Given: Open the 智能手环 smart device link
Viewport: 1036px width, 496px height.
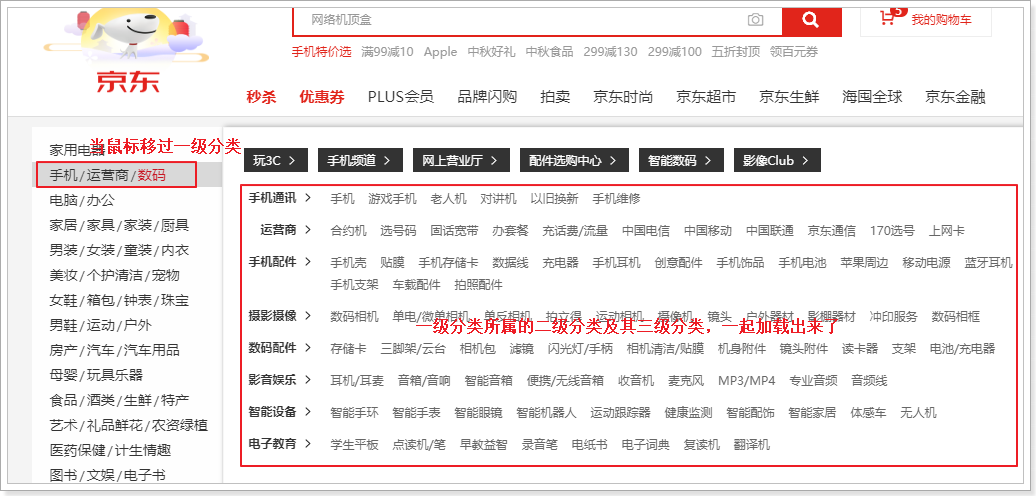Looking at the screenshot, I should (354, 412).
